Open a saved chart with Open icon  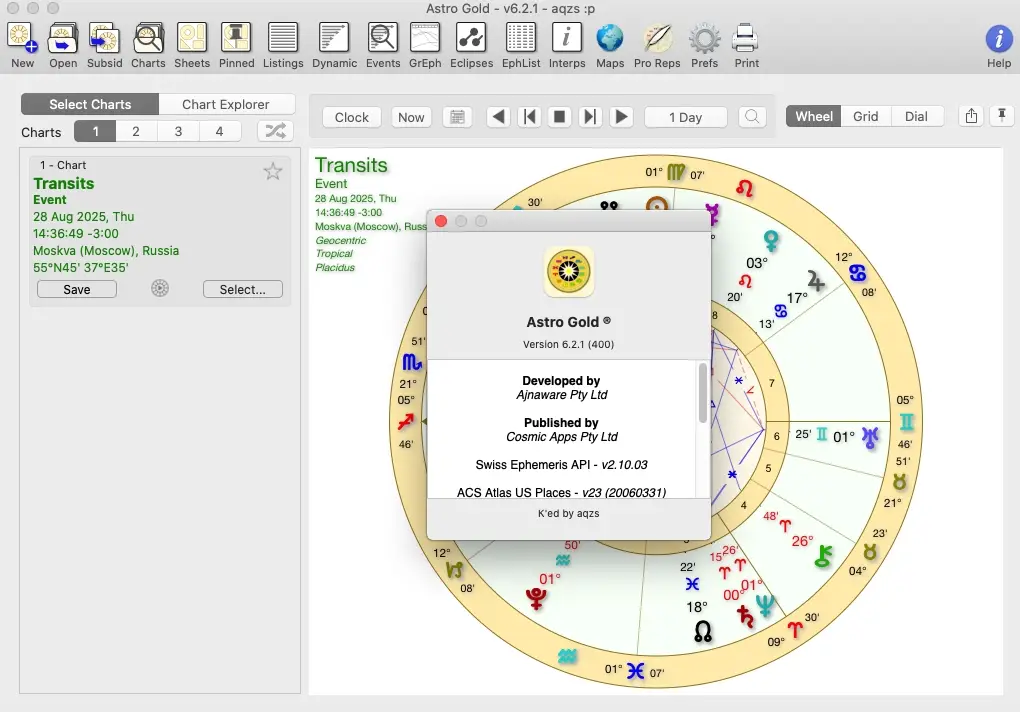pos(63,38)
